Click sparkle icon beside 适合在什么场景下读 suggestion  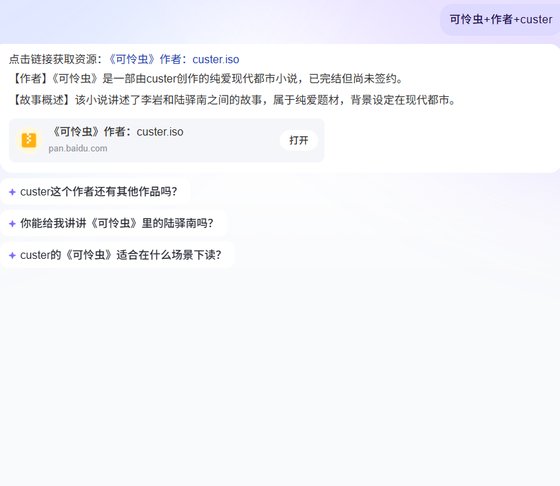click(12, 255)
